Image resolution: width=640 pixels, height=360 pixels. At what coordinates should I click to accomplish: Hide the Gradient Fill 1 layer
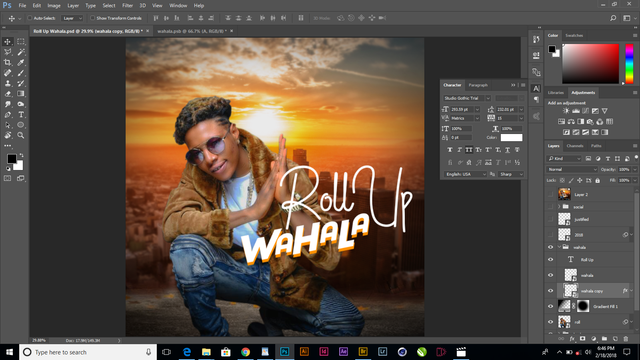click(x=551, y=306)
